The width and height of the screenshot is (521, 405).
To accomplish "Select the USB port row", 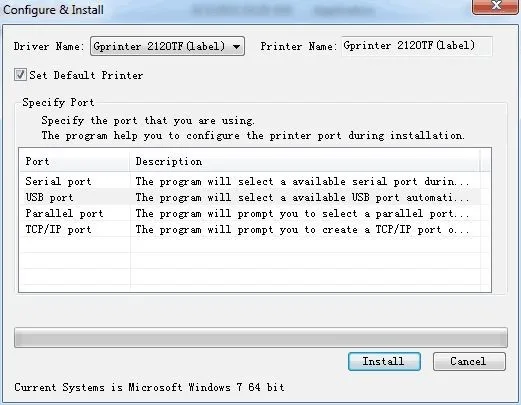I will tap(250, 197).
